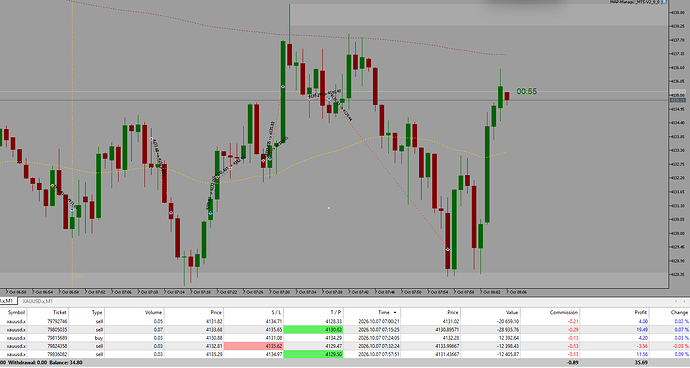
Task: Click the 00:55 candle countdown timer on chart
Action: click(x=526, y=92)
